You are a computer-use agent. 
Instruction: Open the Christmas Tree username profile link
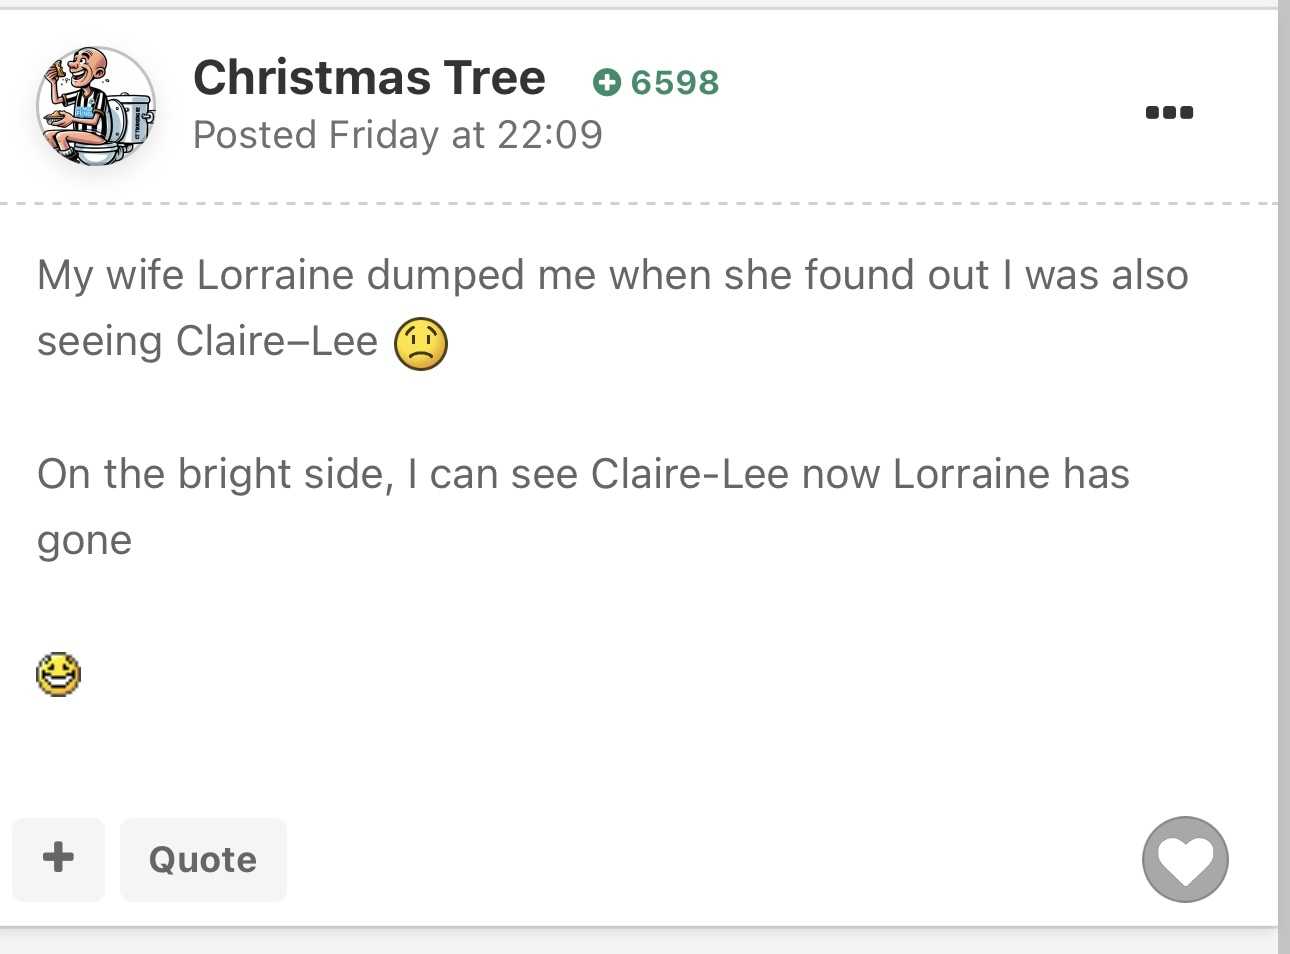pyautogui.click(x=369, y=78)
